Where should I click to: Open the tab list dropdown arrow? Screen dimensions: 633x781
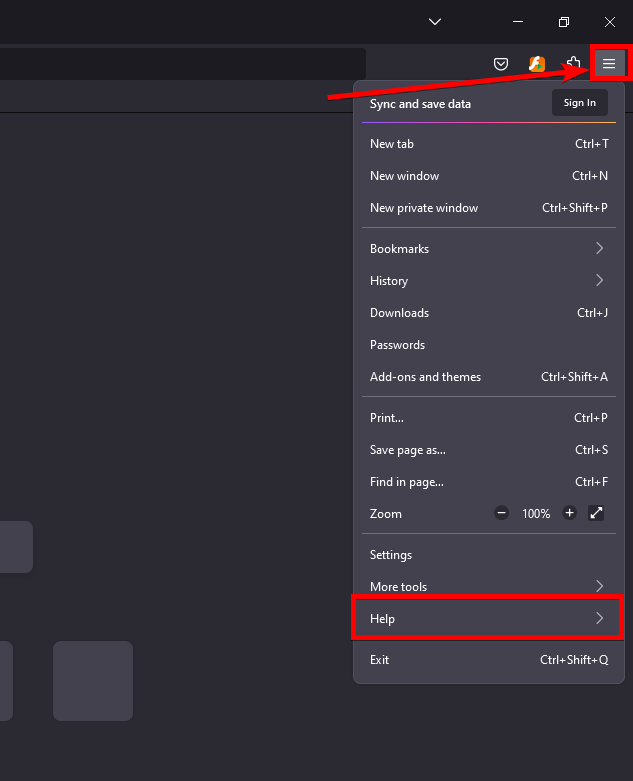434,21
